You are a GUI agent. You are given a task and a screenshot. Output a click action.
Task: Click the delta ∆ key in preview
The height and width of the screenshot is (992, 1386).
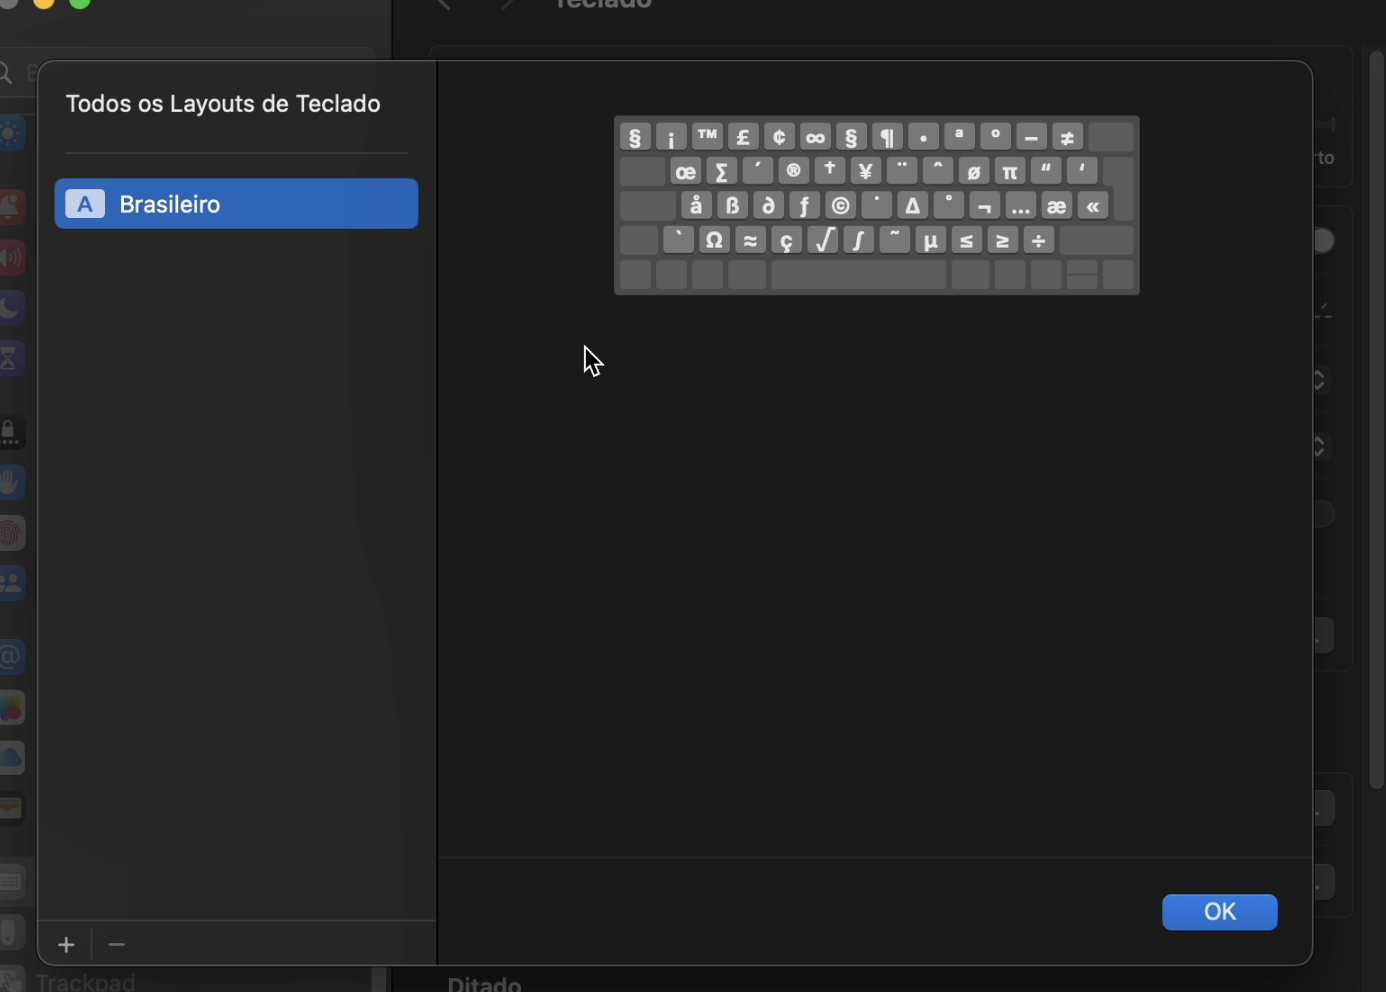(x=912, y=206)
